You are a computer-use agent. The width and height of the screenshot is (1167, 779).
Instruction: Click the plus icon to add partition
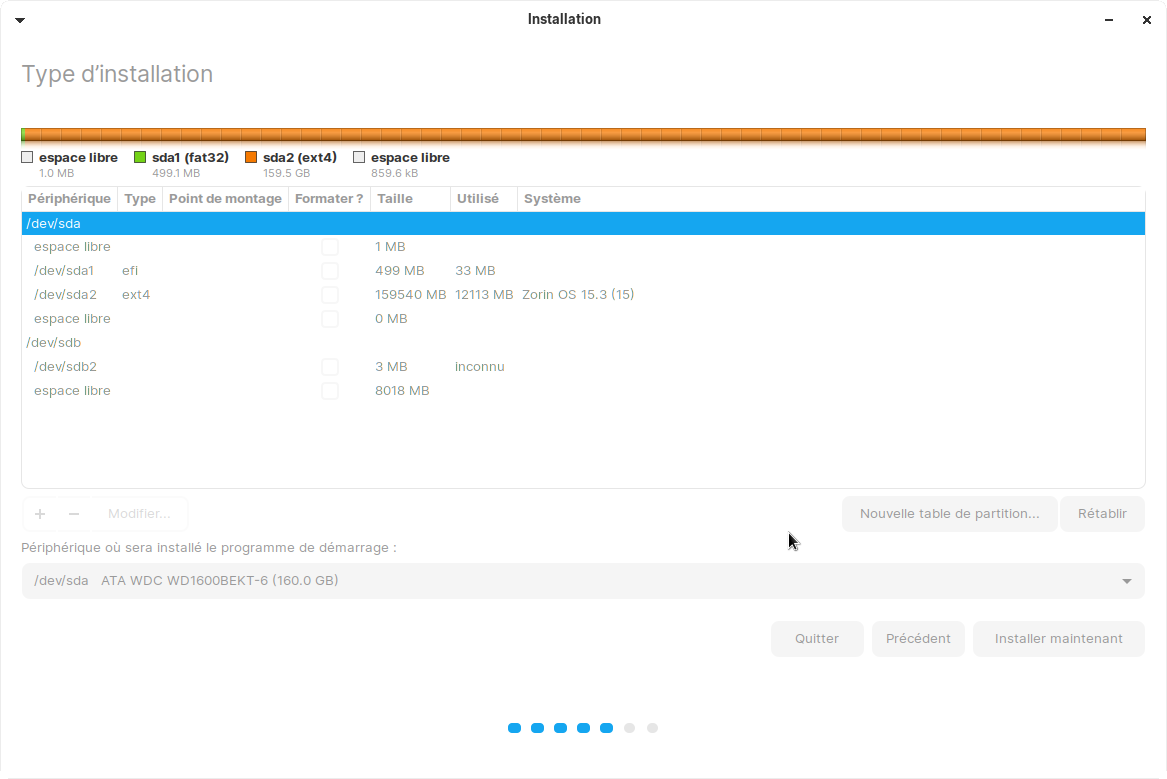pyautogui.click(x=40, y=514)
